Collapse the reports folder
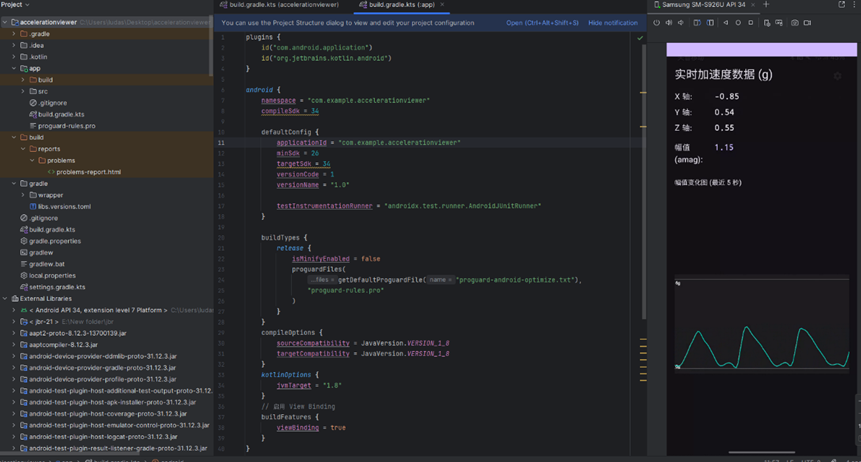Image resolution: width=861 pixels, height=462 pixels. tap(23, 149)
